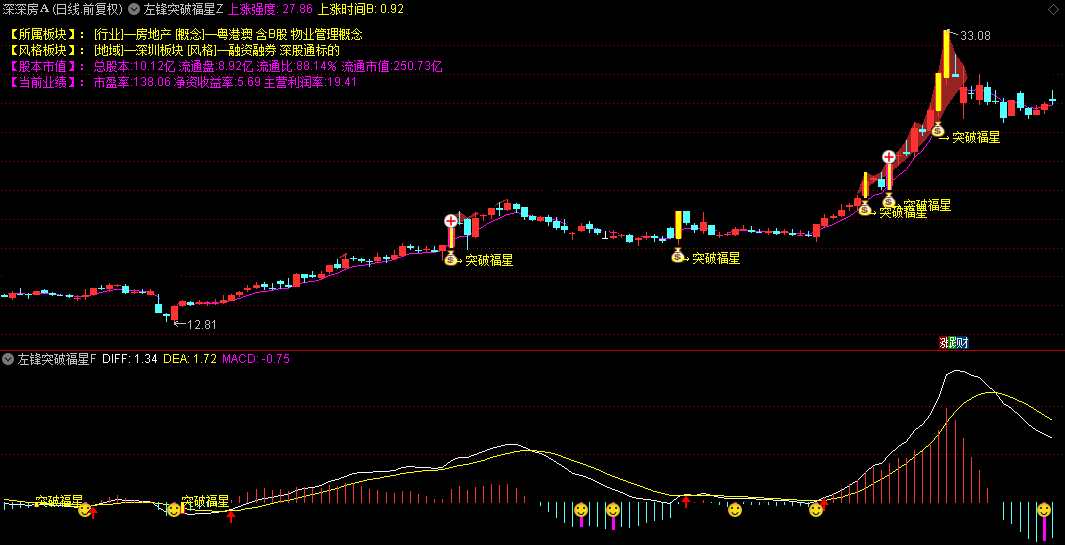Viewport: 1065px width, 545px height.
Task: Click the second smiley from the left
Action: (175, 509)
